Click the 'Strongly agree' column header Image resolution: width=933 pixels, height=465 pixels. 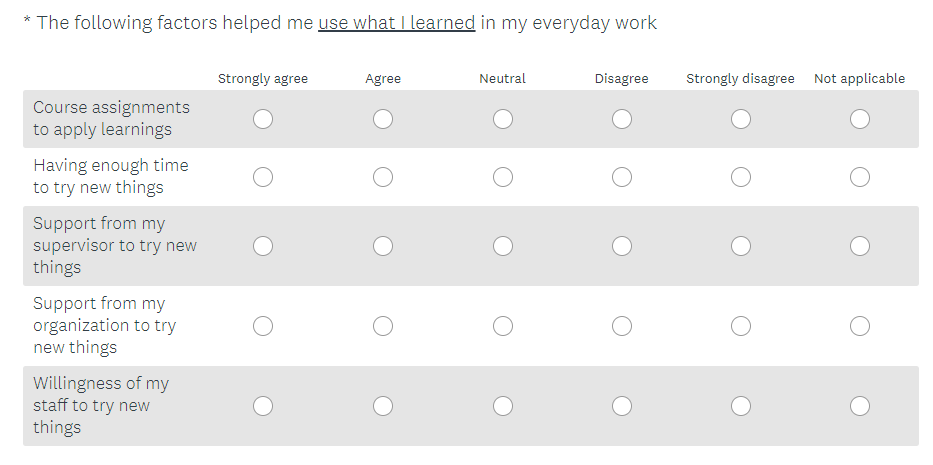(263, 78)
